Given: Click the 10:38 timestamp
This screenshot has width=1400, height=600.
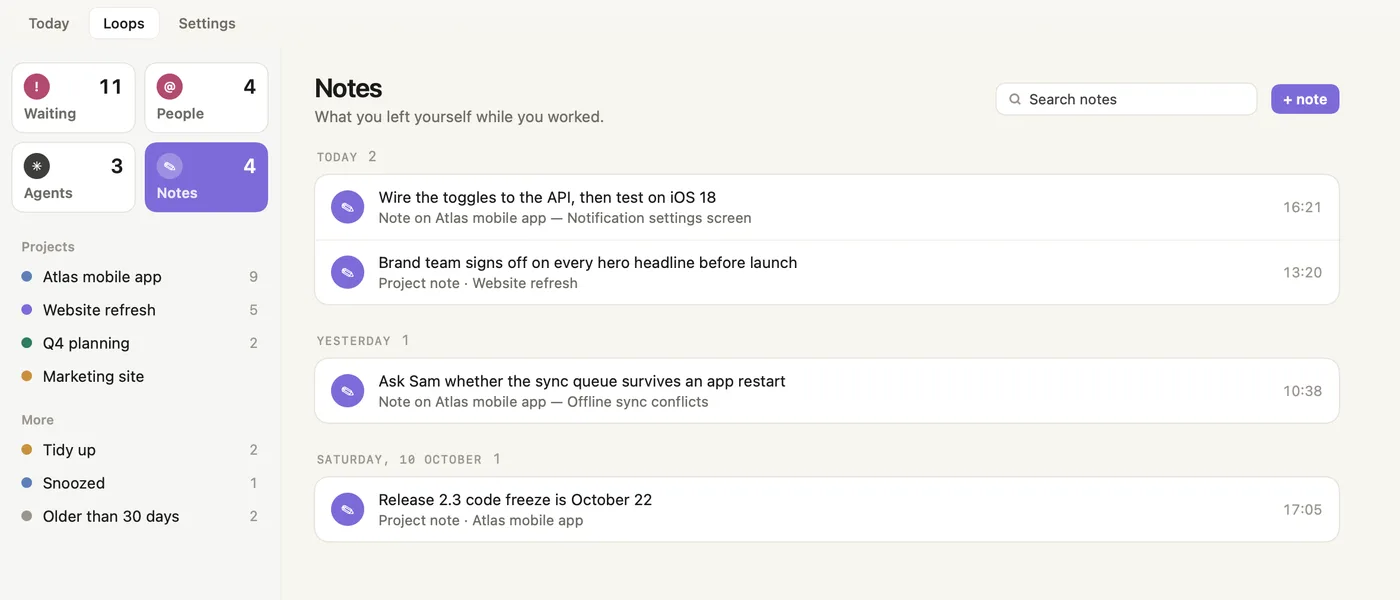Looking at the screenshot, I should click(1302, 391).
